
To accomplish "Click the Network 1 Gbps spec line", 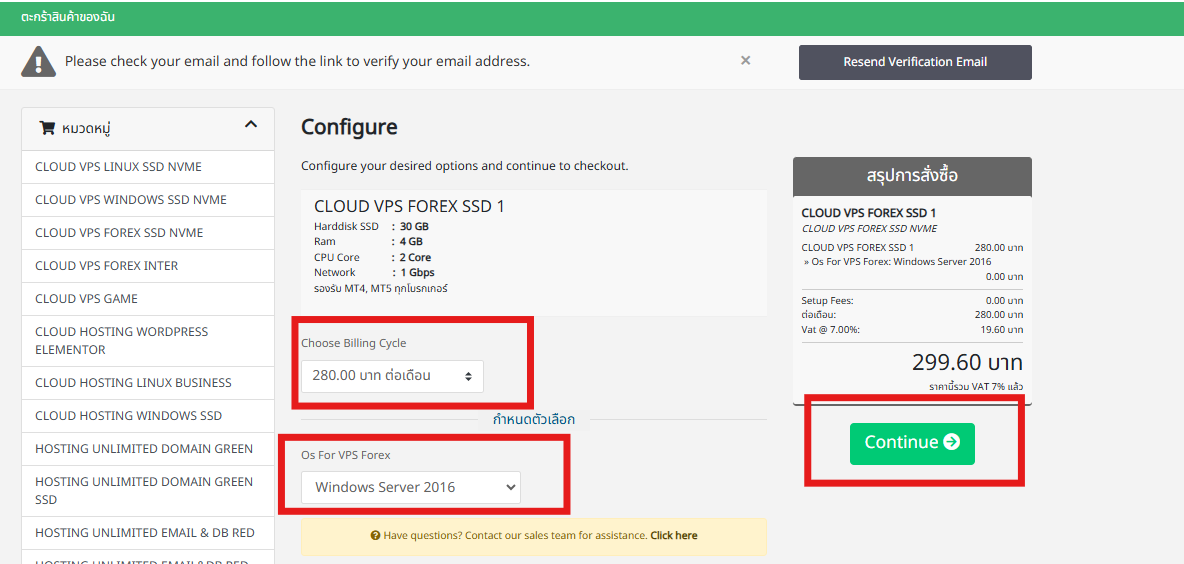I will [x=375, y=273].
